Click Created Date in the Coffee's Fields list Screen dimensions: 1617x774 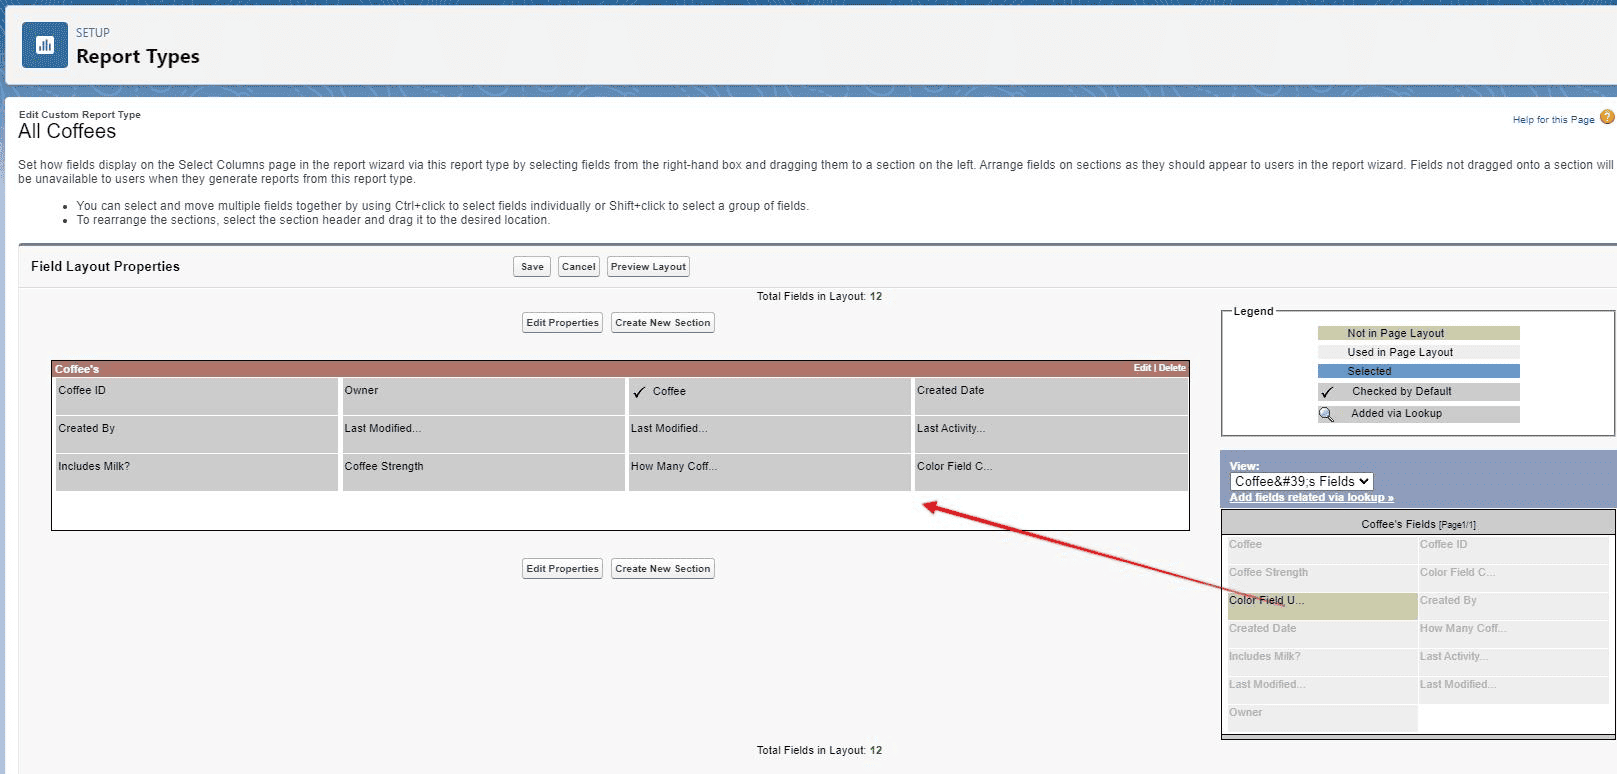[1321, 634]
